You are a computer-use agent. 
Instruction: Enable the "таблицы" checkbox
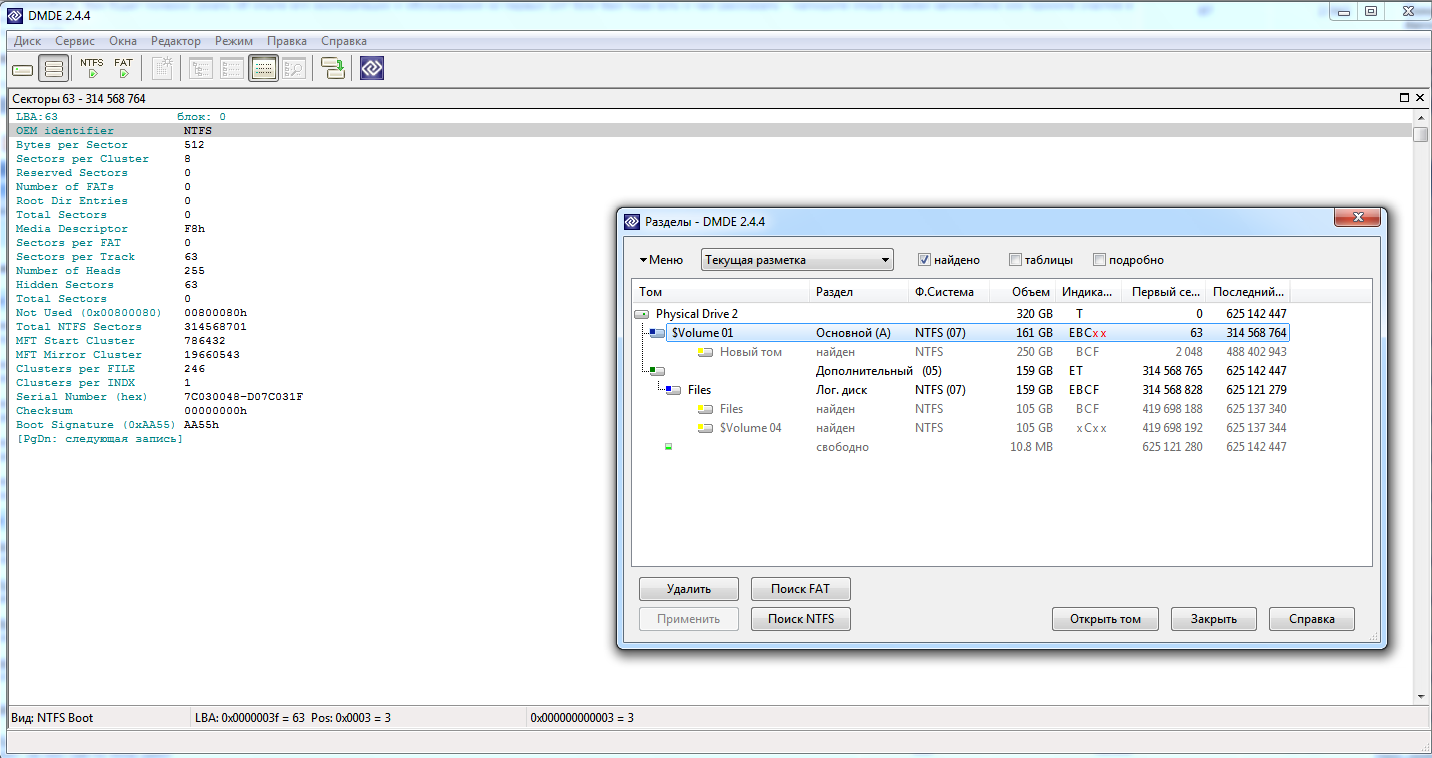pos(1015,260)
